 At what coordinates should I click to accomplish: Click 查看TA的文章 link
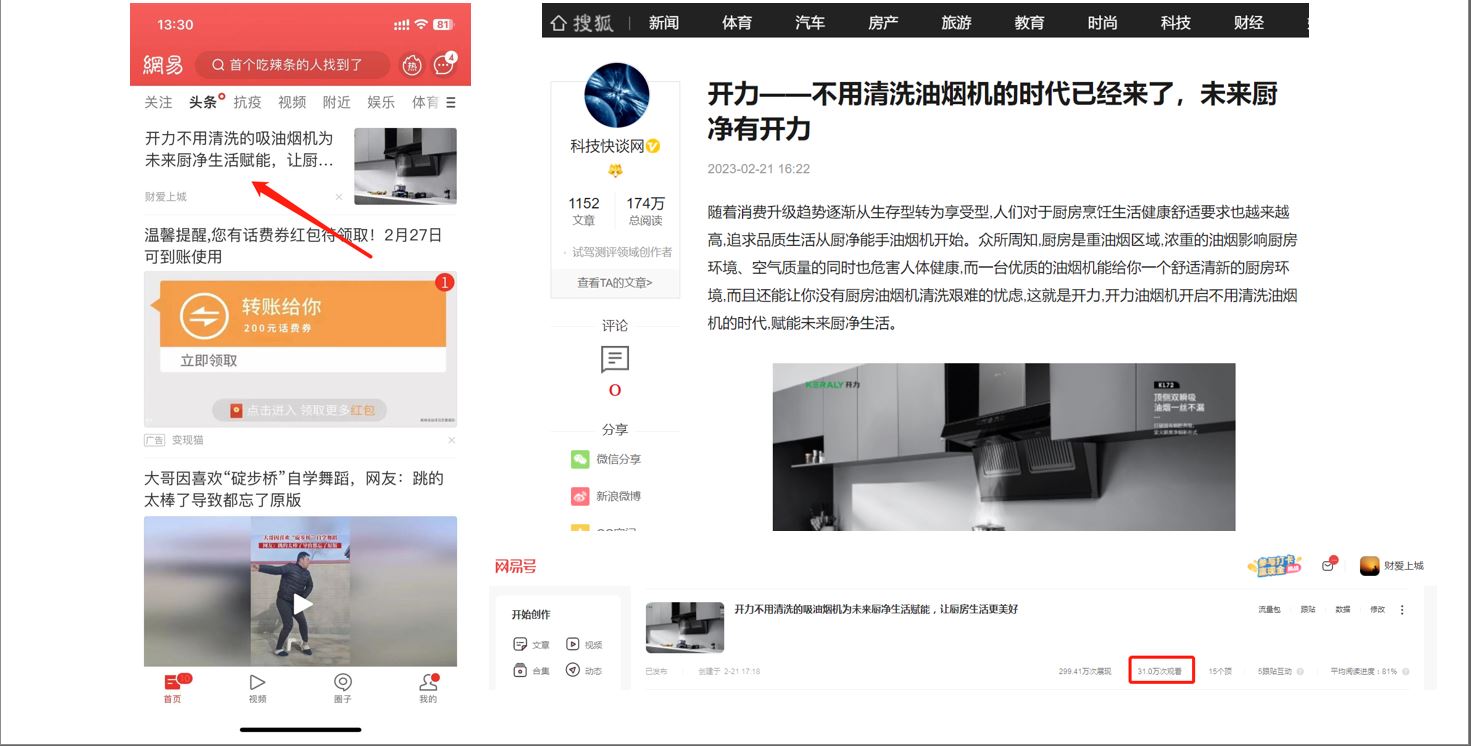pyautogui.click(x=614, y=283)
